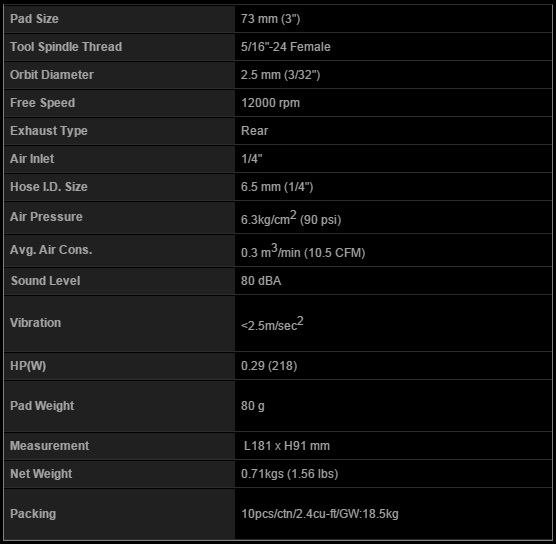Select the 80 dBA sound level value

pyautogui.click(x=261, y=281)
